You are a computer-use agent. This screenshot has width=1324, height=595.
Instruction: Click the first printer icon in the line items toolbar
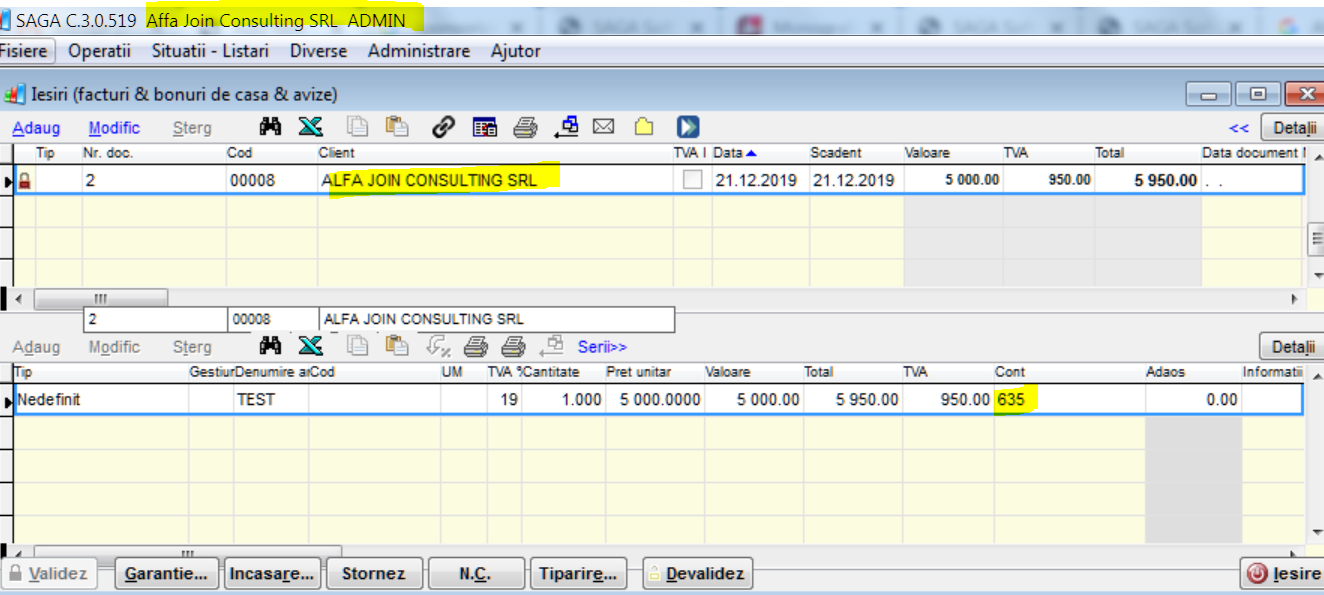(476, 346)
